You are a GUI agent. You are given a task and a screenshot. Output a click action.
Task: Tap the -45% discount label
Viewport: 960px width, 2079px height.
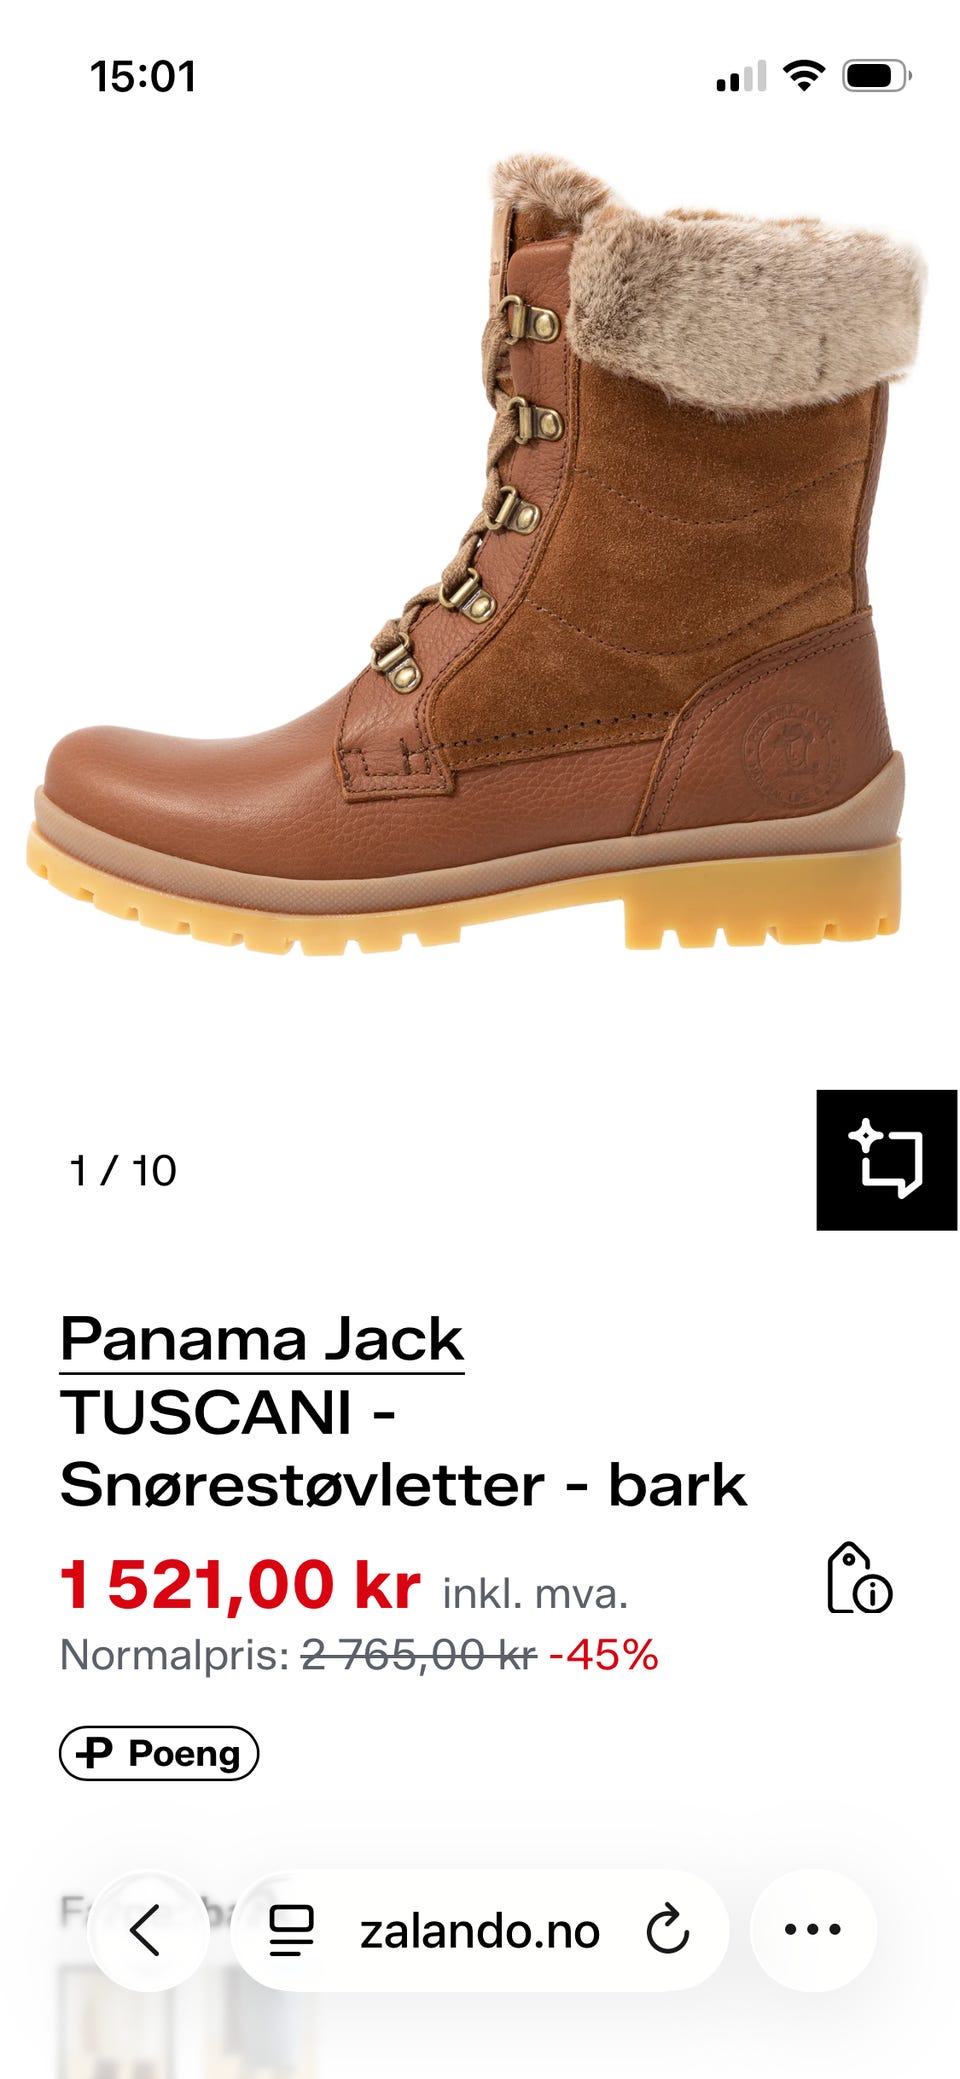pyautogui.click(x=603, y=1655)
